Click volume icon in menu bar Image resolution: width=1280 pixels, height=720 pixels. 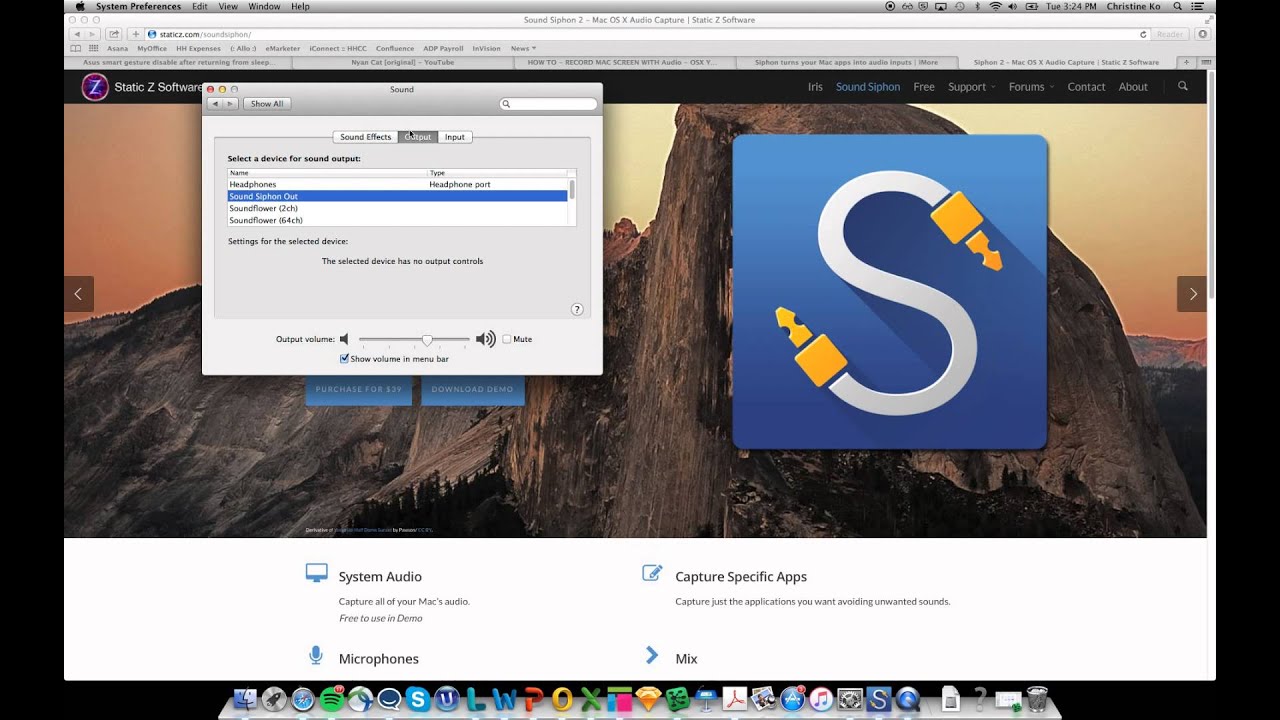[1012, 6]
